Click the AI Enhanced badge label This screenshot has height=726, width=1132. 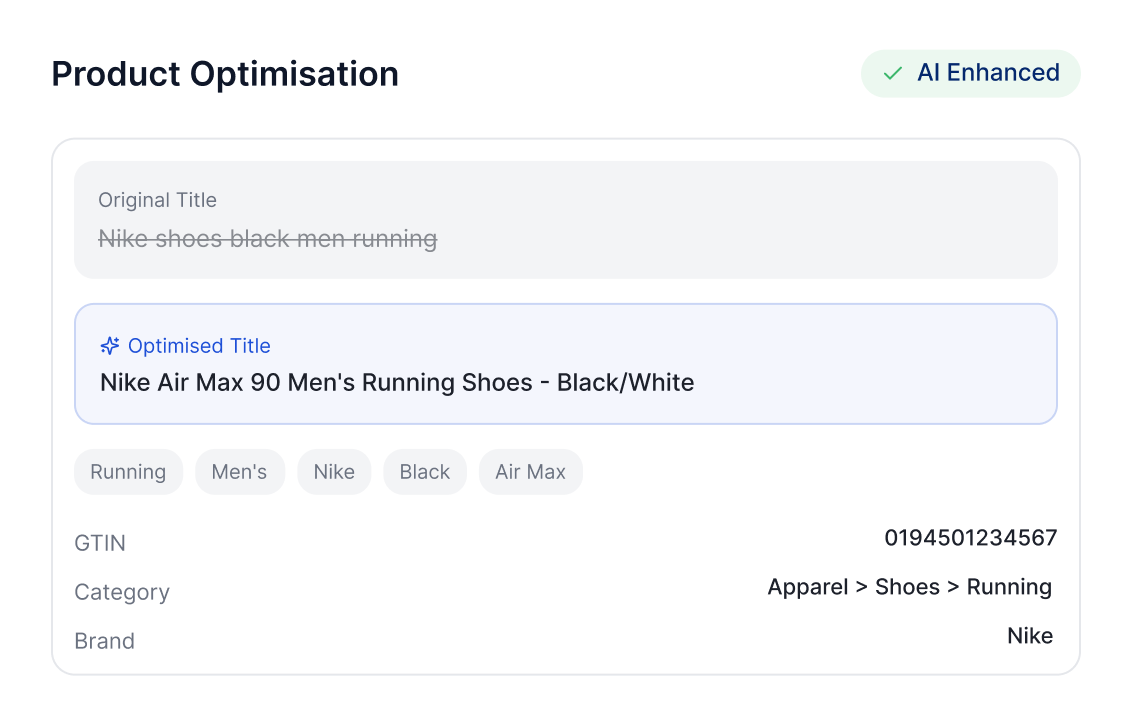(x=988, y=73)
